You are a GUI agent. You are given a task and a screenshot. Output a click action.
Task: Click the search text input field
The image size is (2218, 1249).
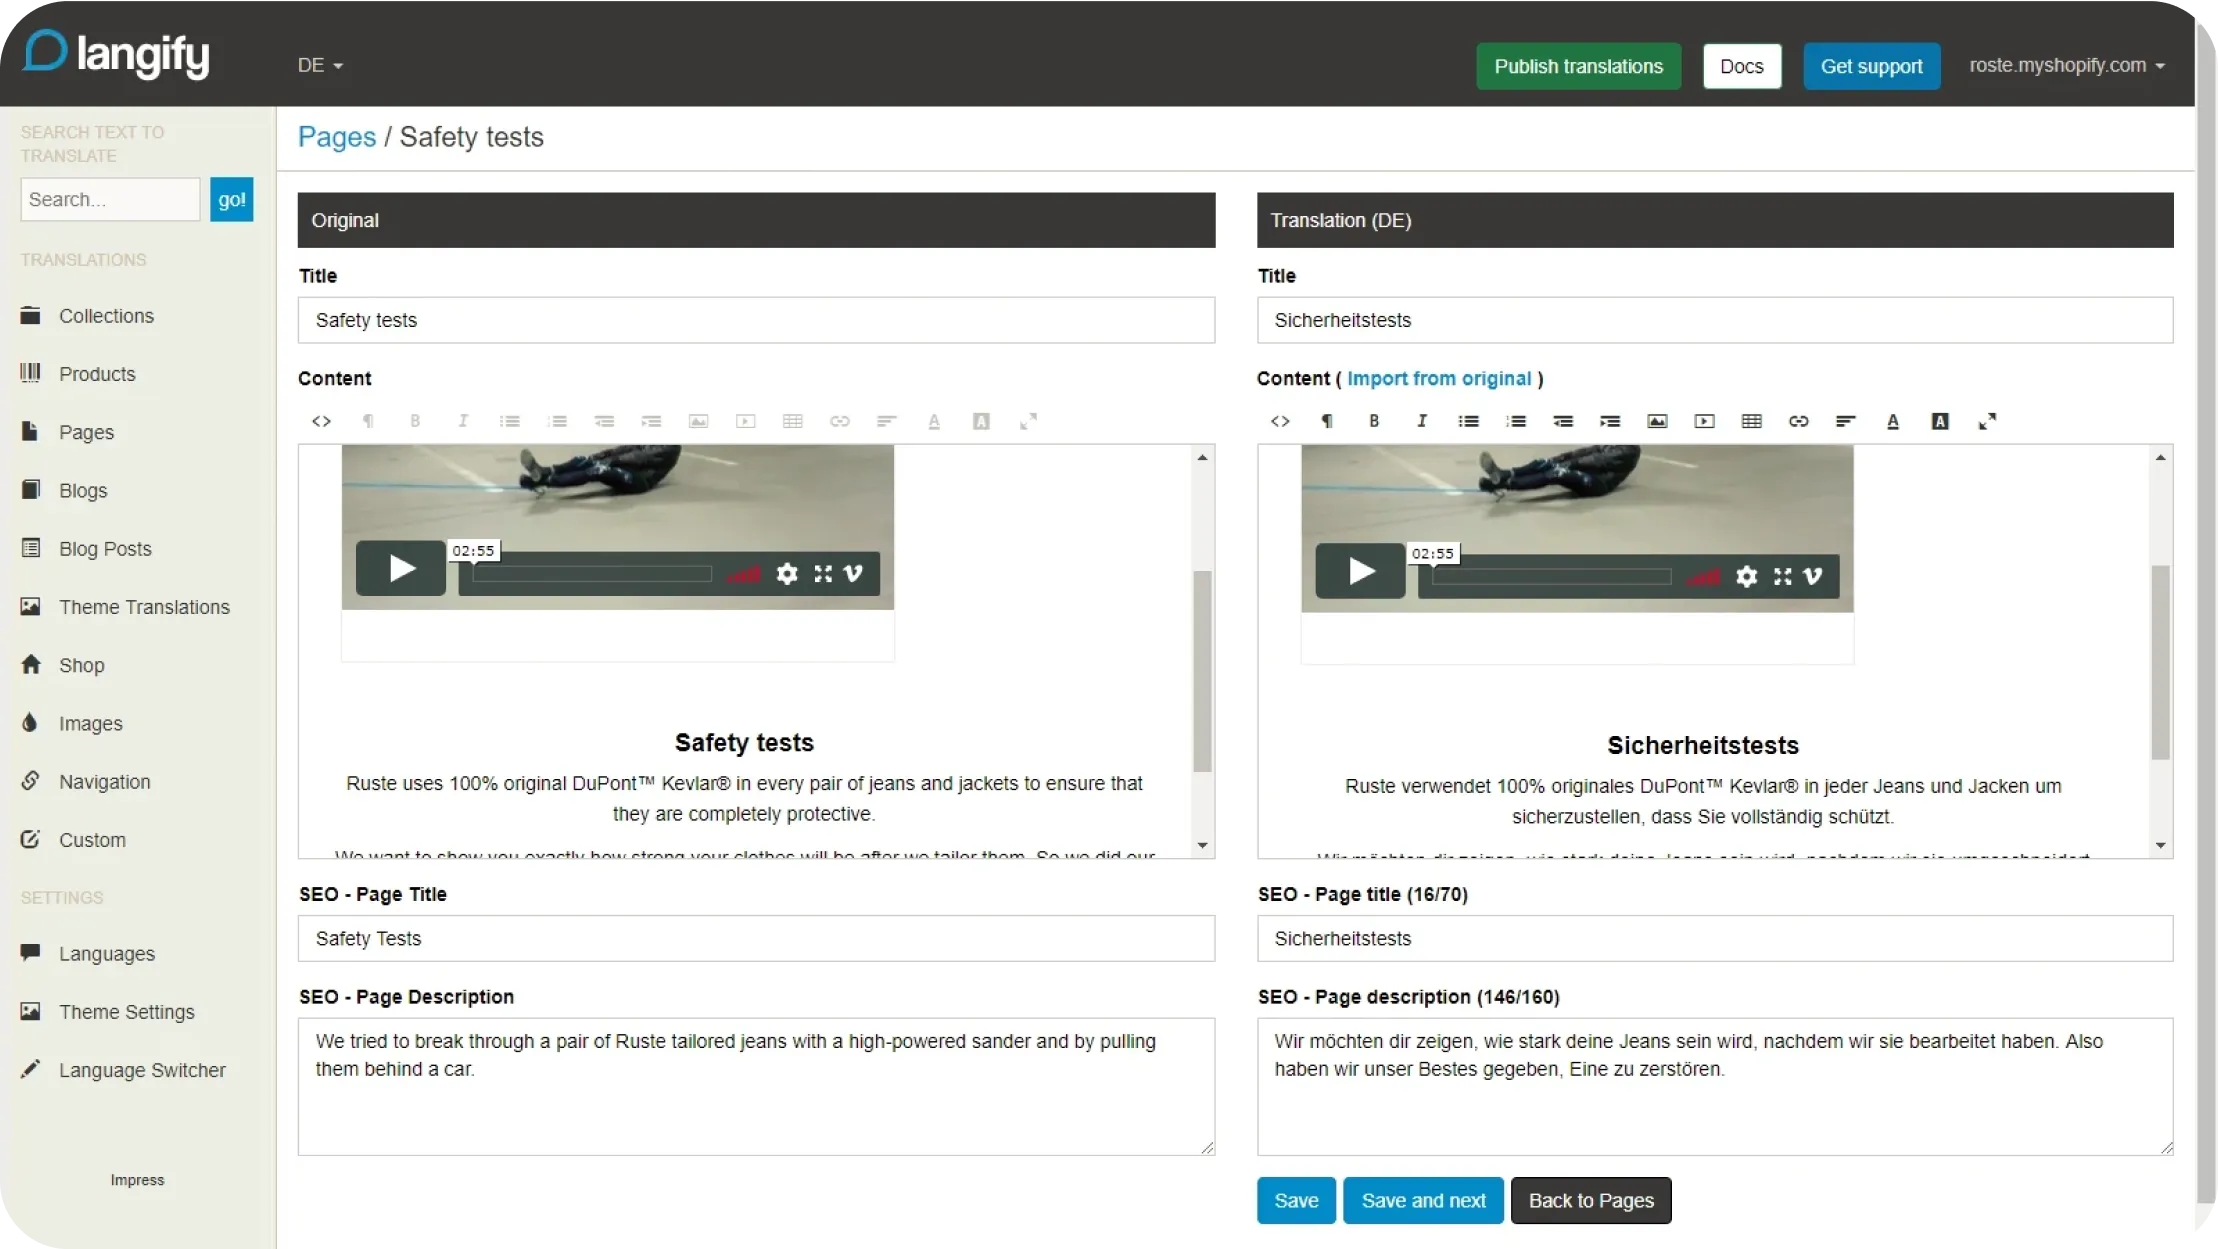(110, 199)
